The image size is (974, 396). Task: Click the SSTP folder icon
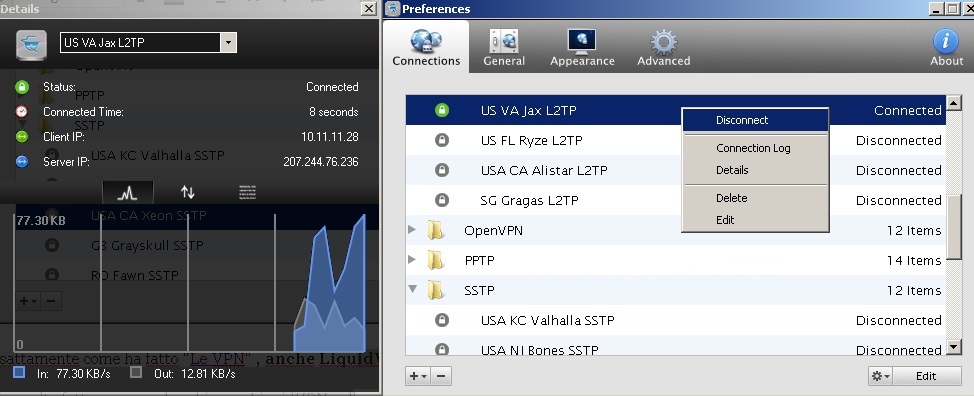coord(435,290)
